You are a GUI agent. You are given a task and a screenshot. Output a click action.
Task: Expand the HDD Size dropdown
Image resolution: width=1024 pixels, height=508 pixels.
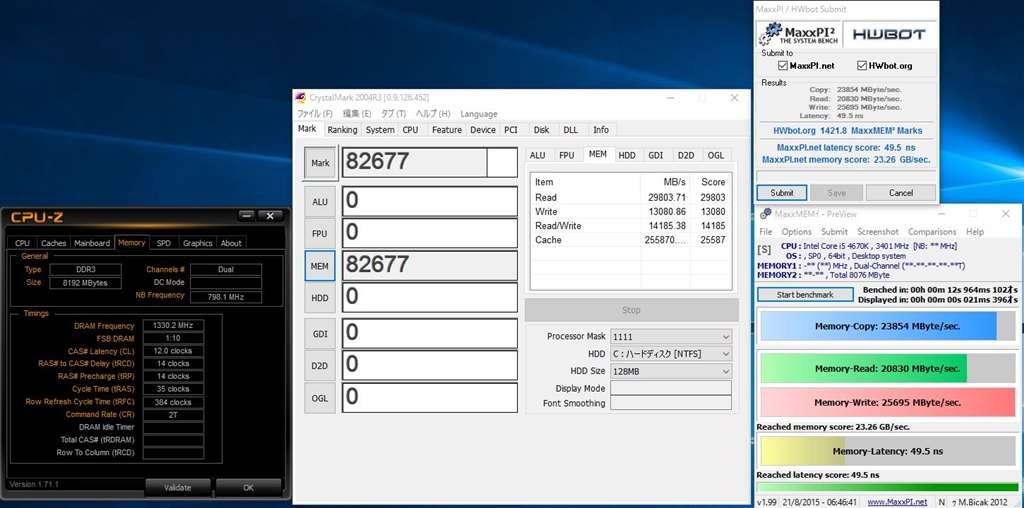(671, 371)
